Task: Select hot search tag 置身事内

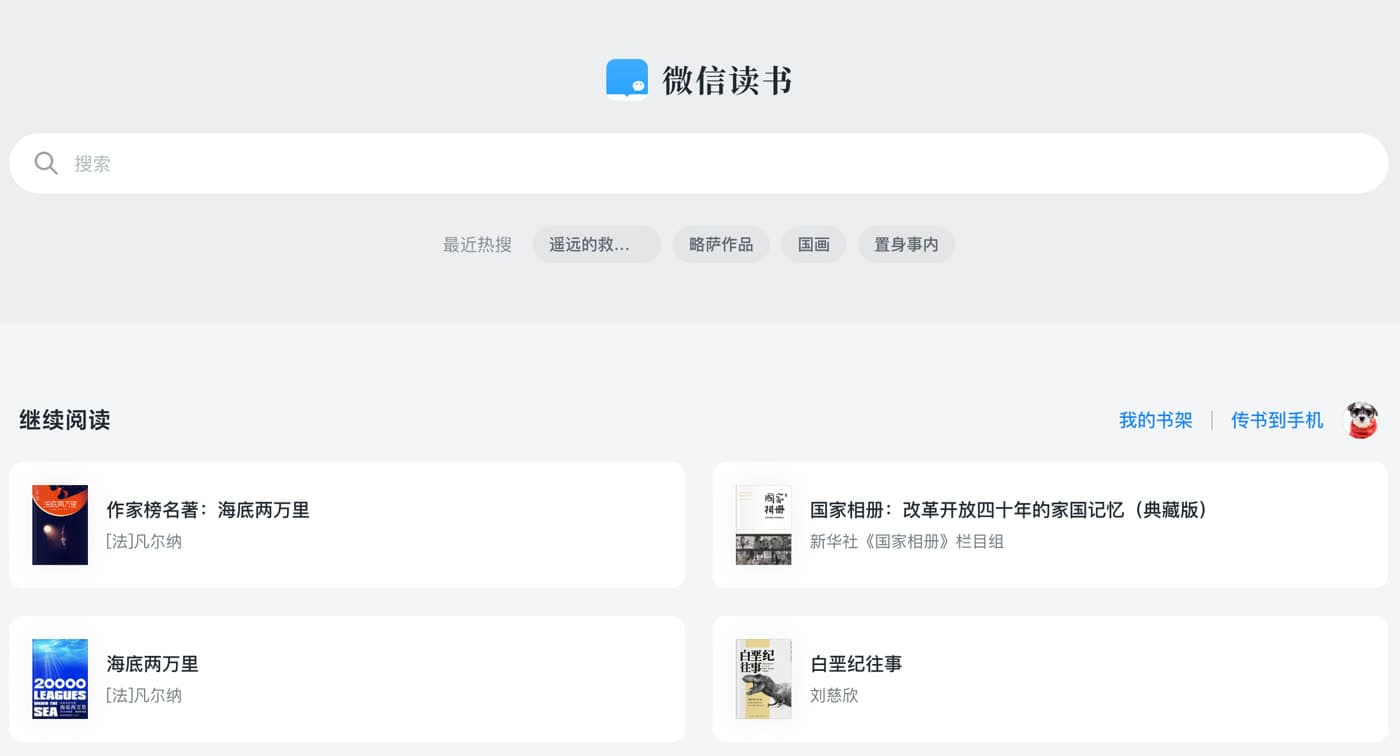Action: click(x=906, y=244)
